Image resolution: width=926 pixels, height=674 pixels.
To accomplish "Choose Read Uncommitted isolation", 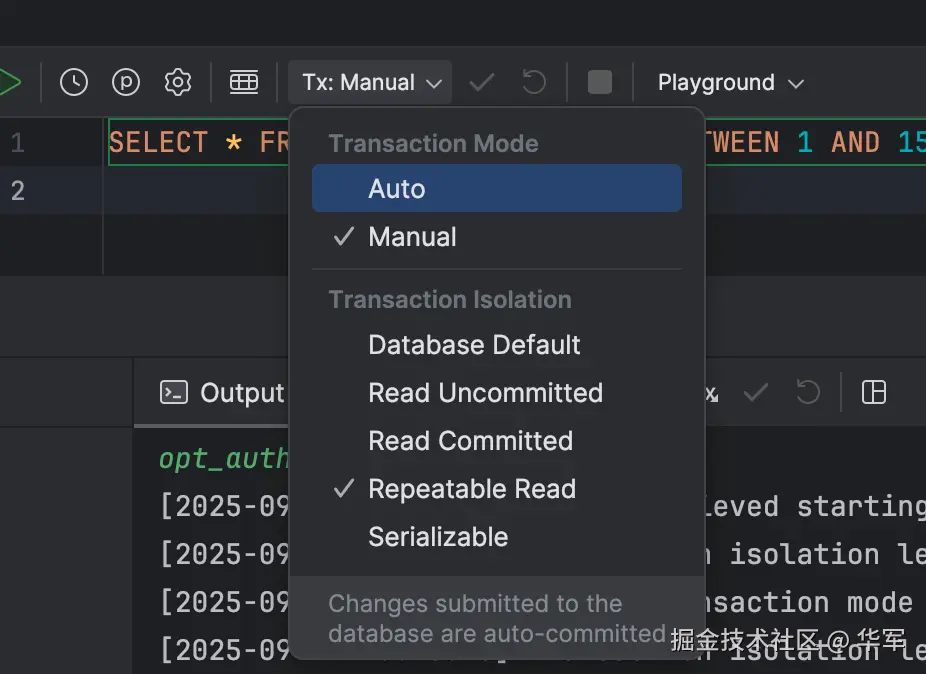I will pyautogui.click(x=485, y=393).
